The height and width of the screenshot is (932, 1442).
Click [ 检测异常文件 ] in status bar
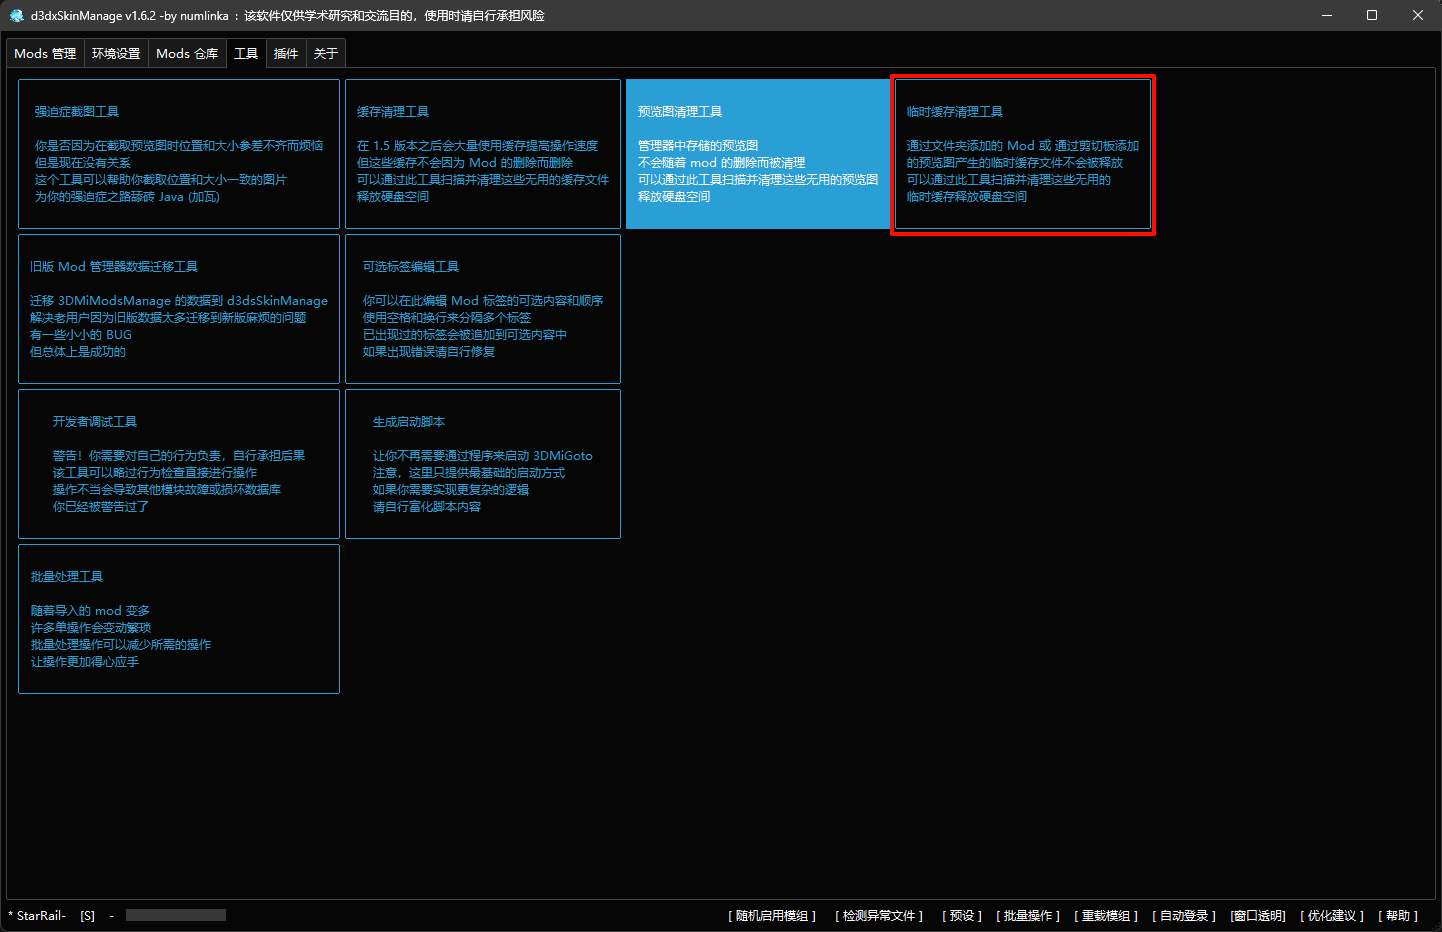pyautogui.click(x=879, y=916)
